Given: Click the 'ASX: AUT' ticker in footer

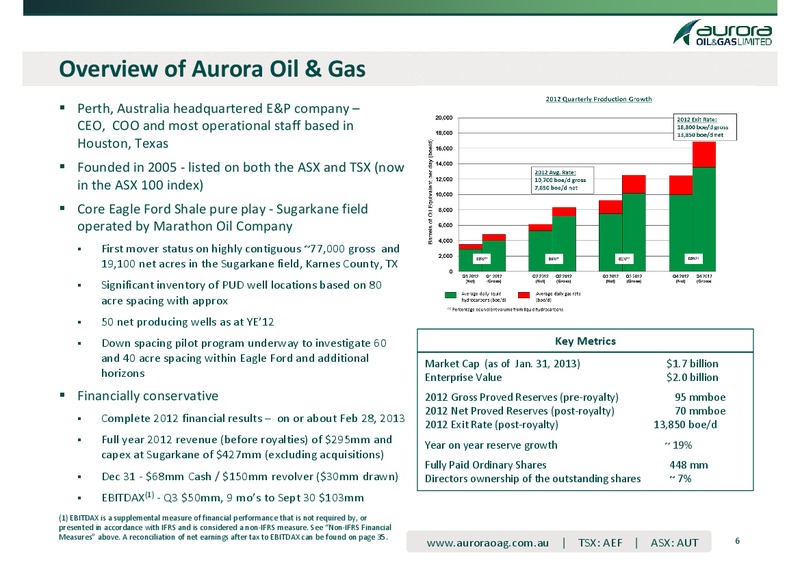Looking at the screenshot, I should [674, 543].
